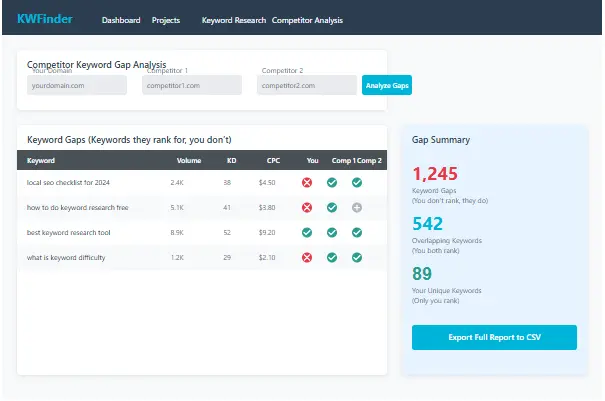Go to Projects in top navigation
Image resolution: width=605 pixels, height=401 pixels.
click(x=166, y=20)
